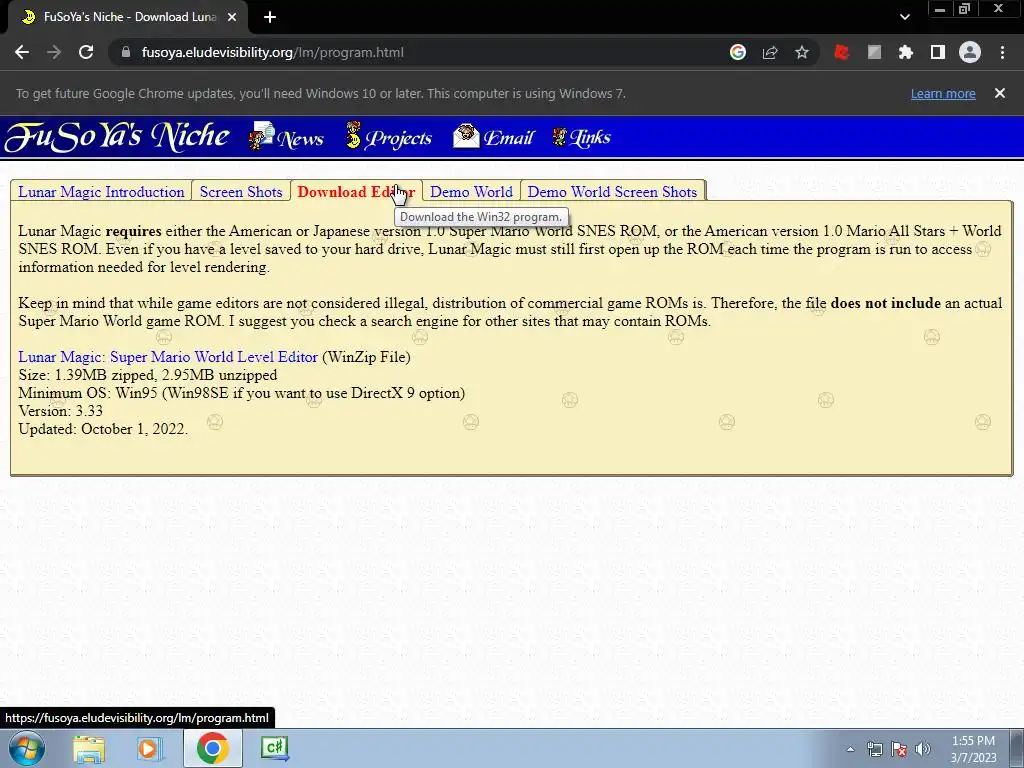Screen dimensions: 1024x768
Task: Click the FuSoYa's Niche logo
Action: 118,136
